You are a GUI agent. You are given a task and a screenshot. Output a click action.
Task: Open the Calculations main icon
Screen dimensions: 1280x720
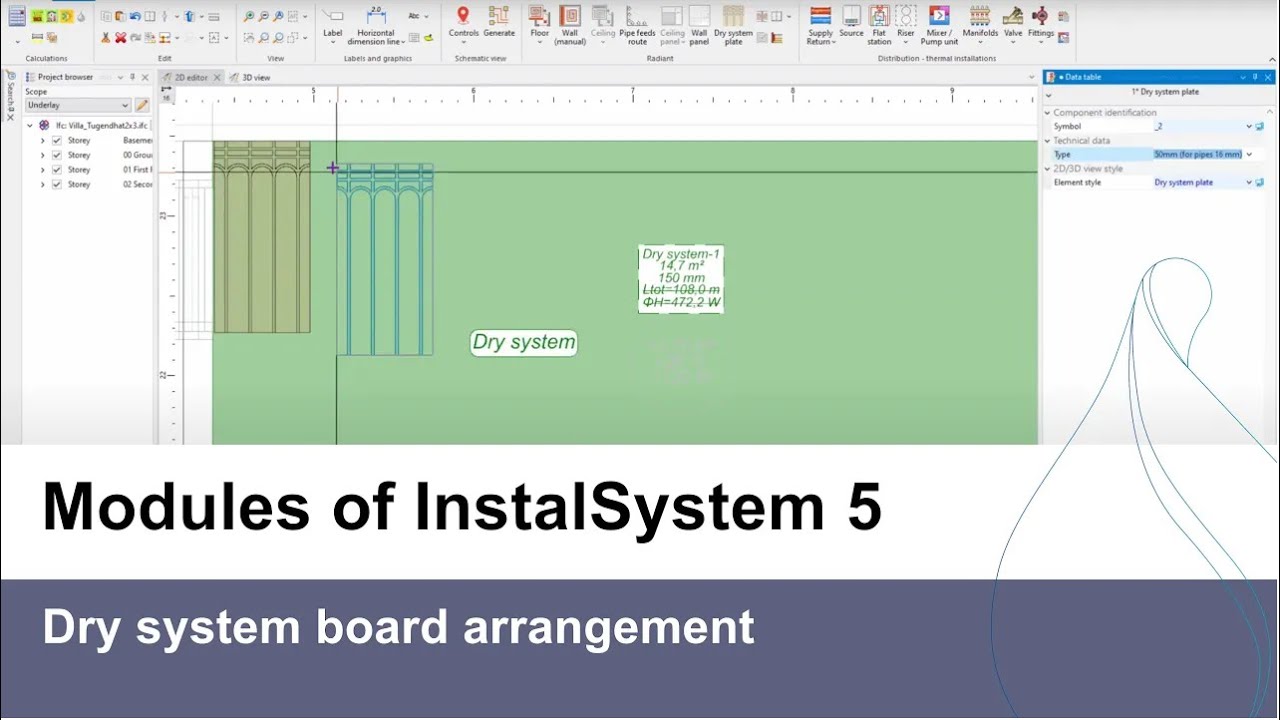pos(17,16)
